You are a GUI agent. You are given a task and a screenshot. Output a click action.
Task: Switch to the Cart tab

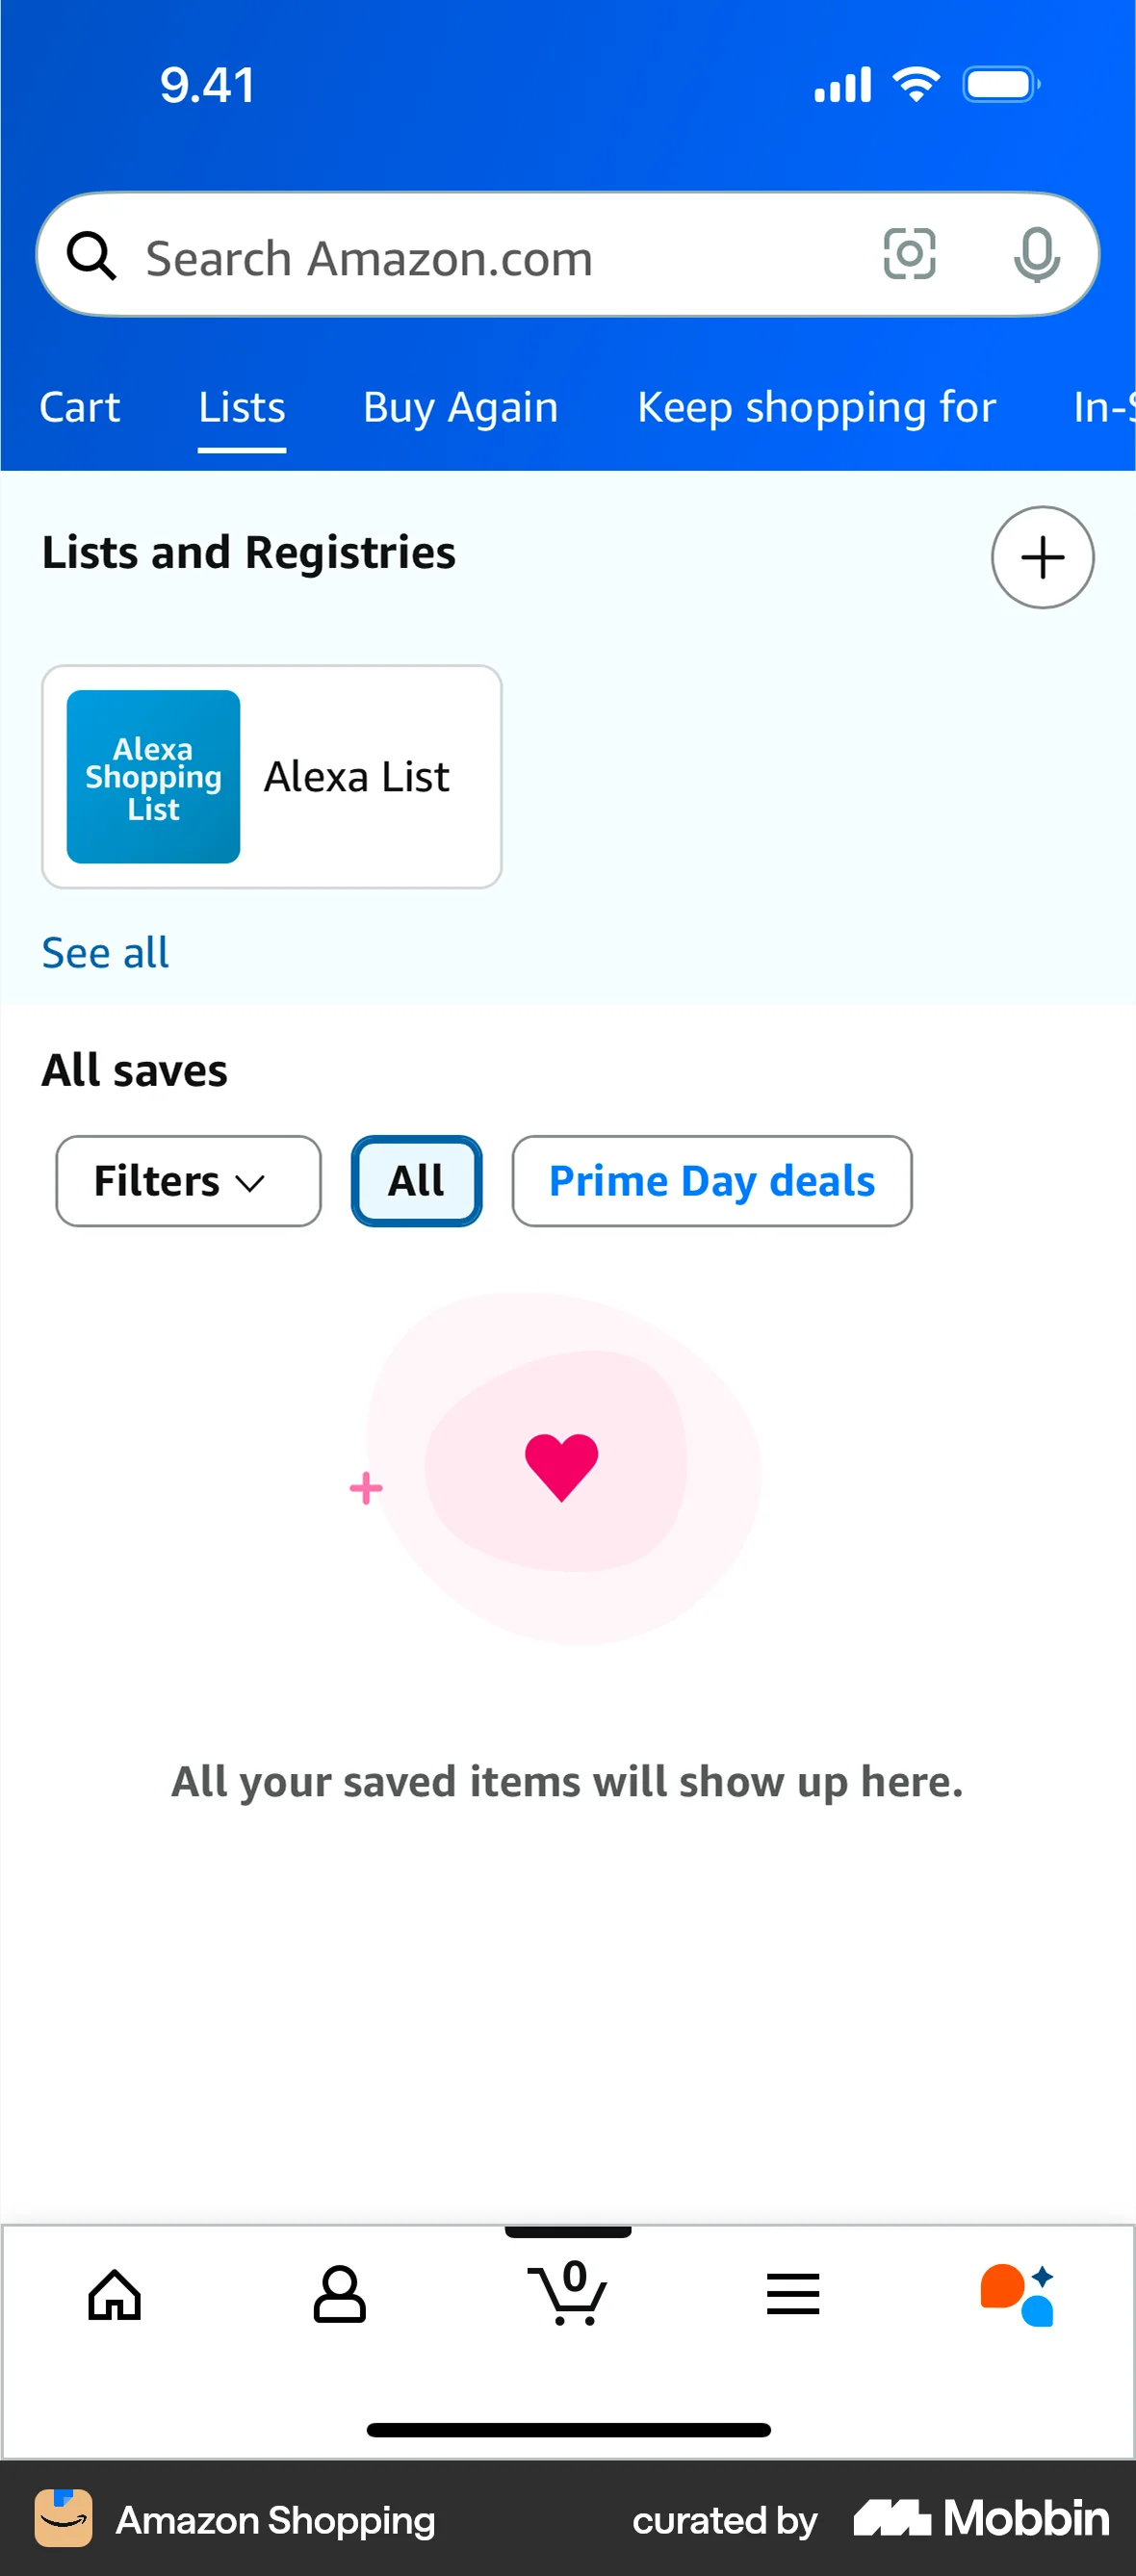(80, 407)
